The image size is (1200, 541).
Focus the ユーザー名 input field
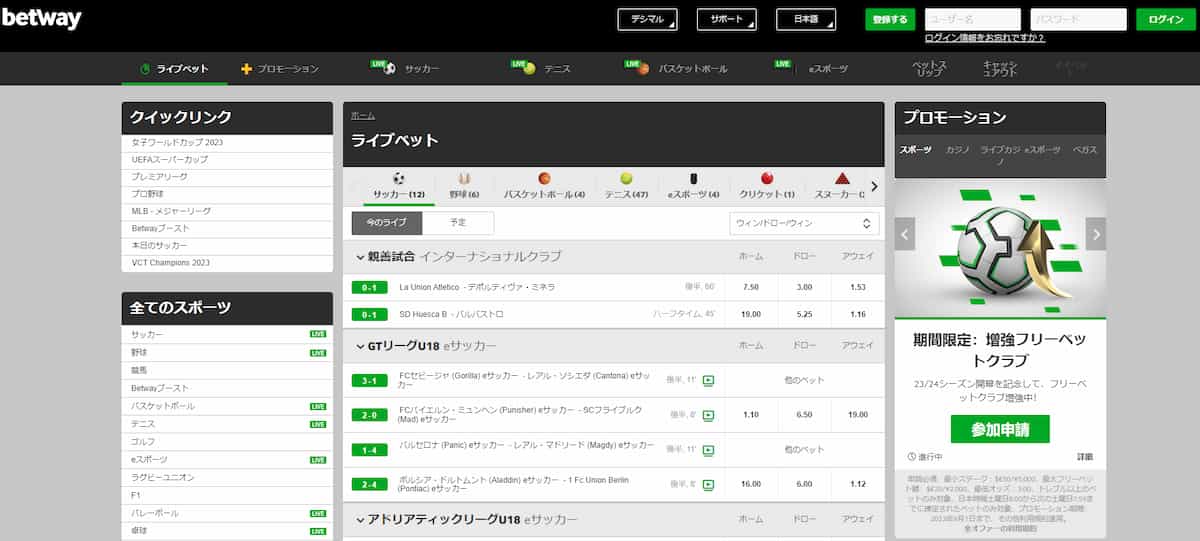(x=973, y=20)
